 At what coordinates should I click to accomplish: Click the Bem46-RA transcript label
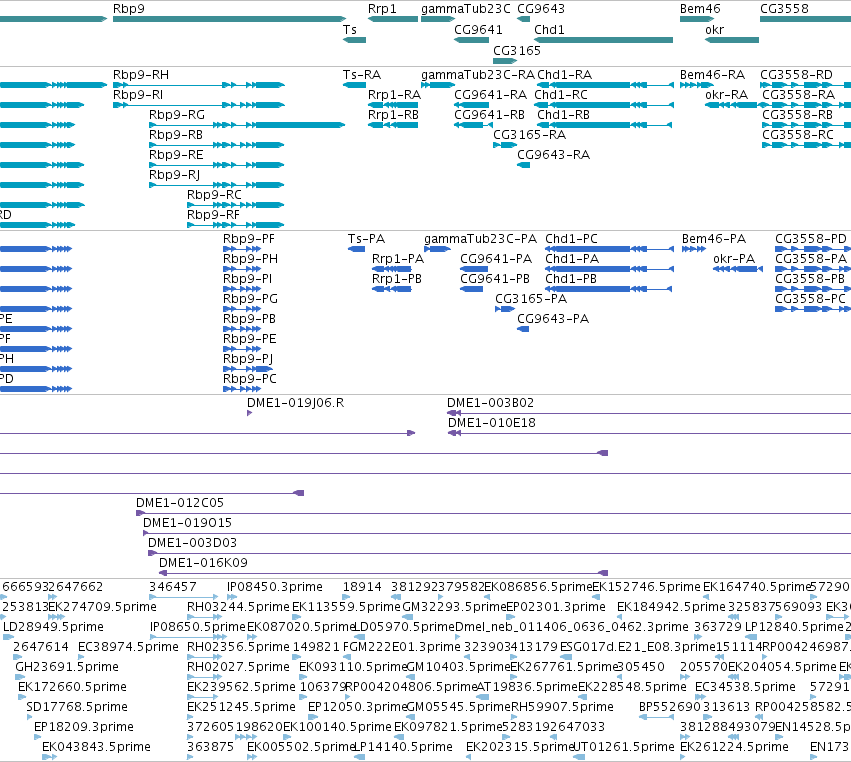[713, 75]
